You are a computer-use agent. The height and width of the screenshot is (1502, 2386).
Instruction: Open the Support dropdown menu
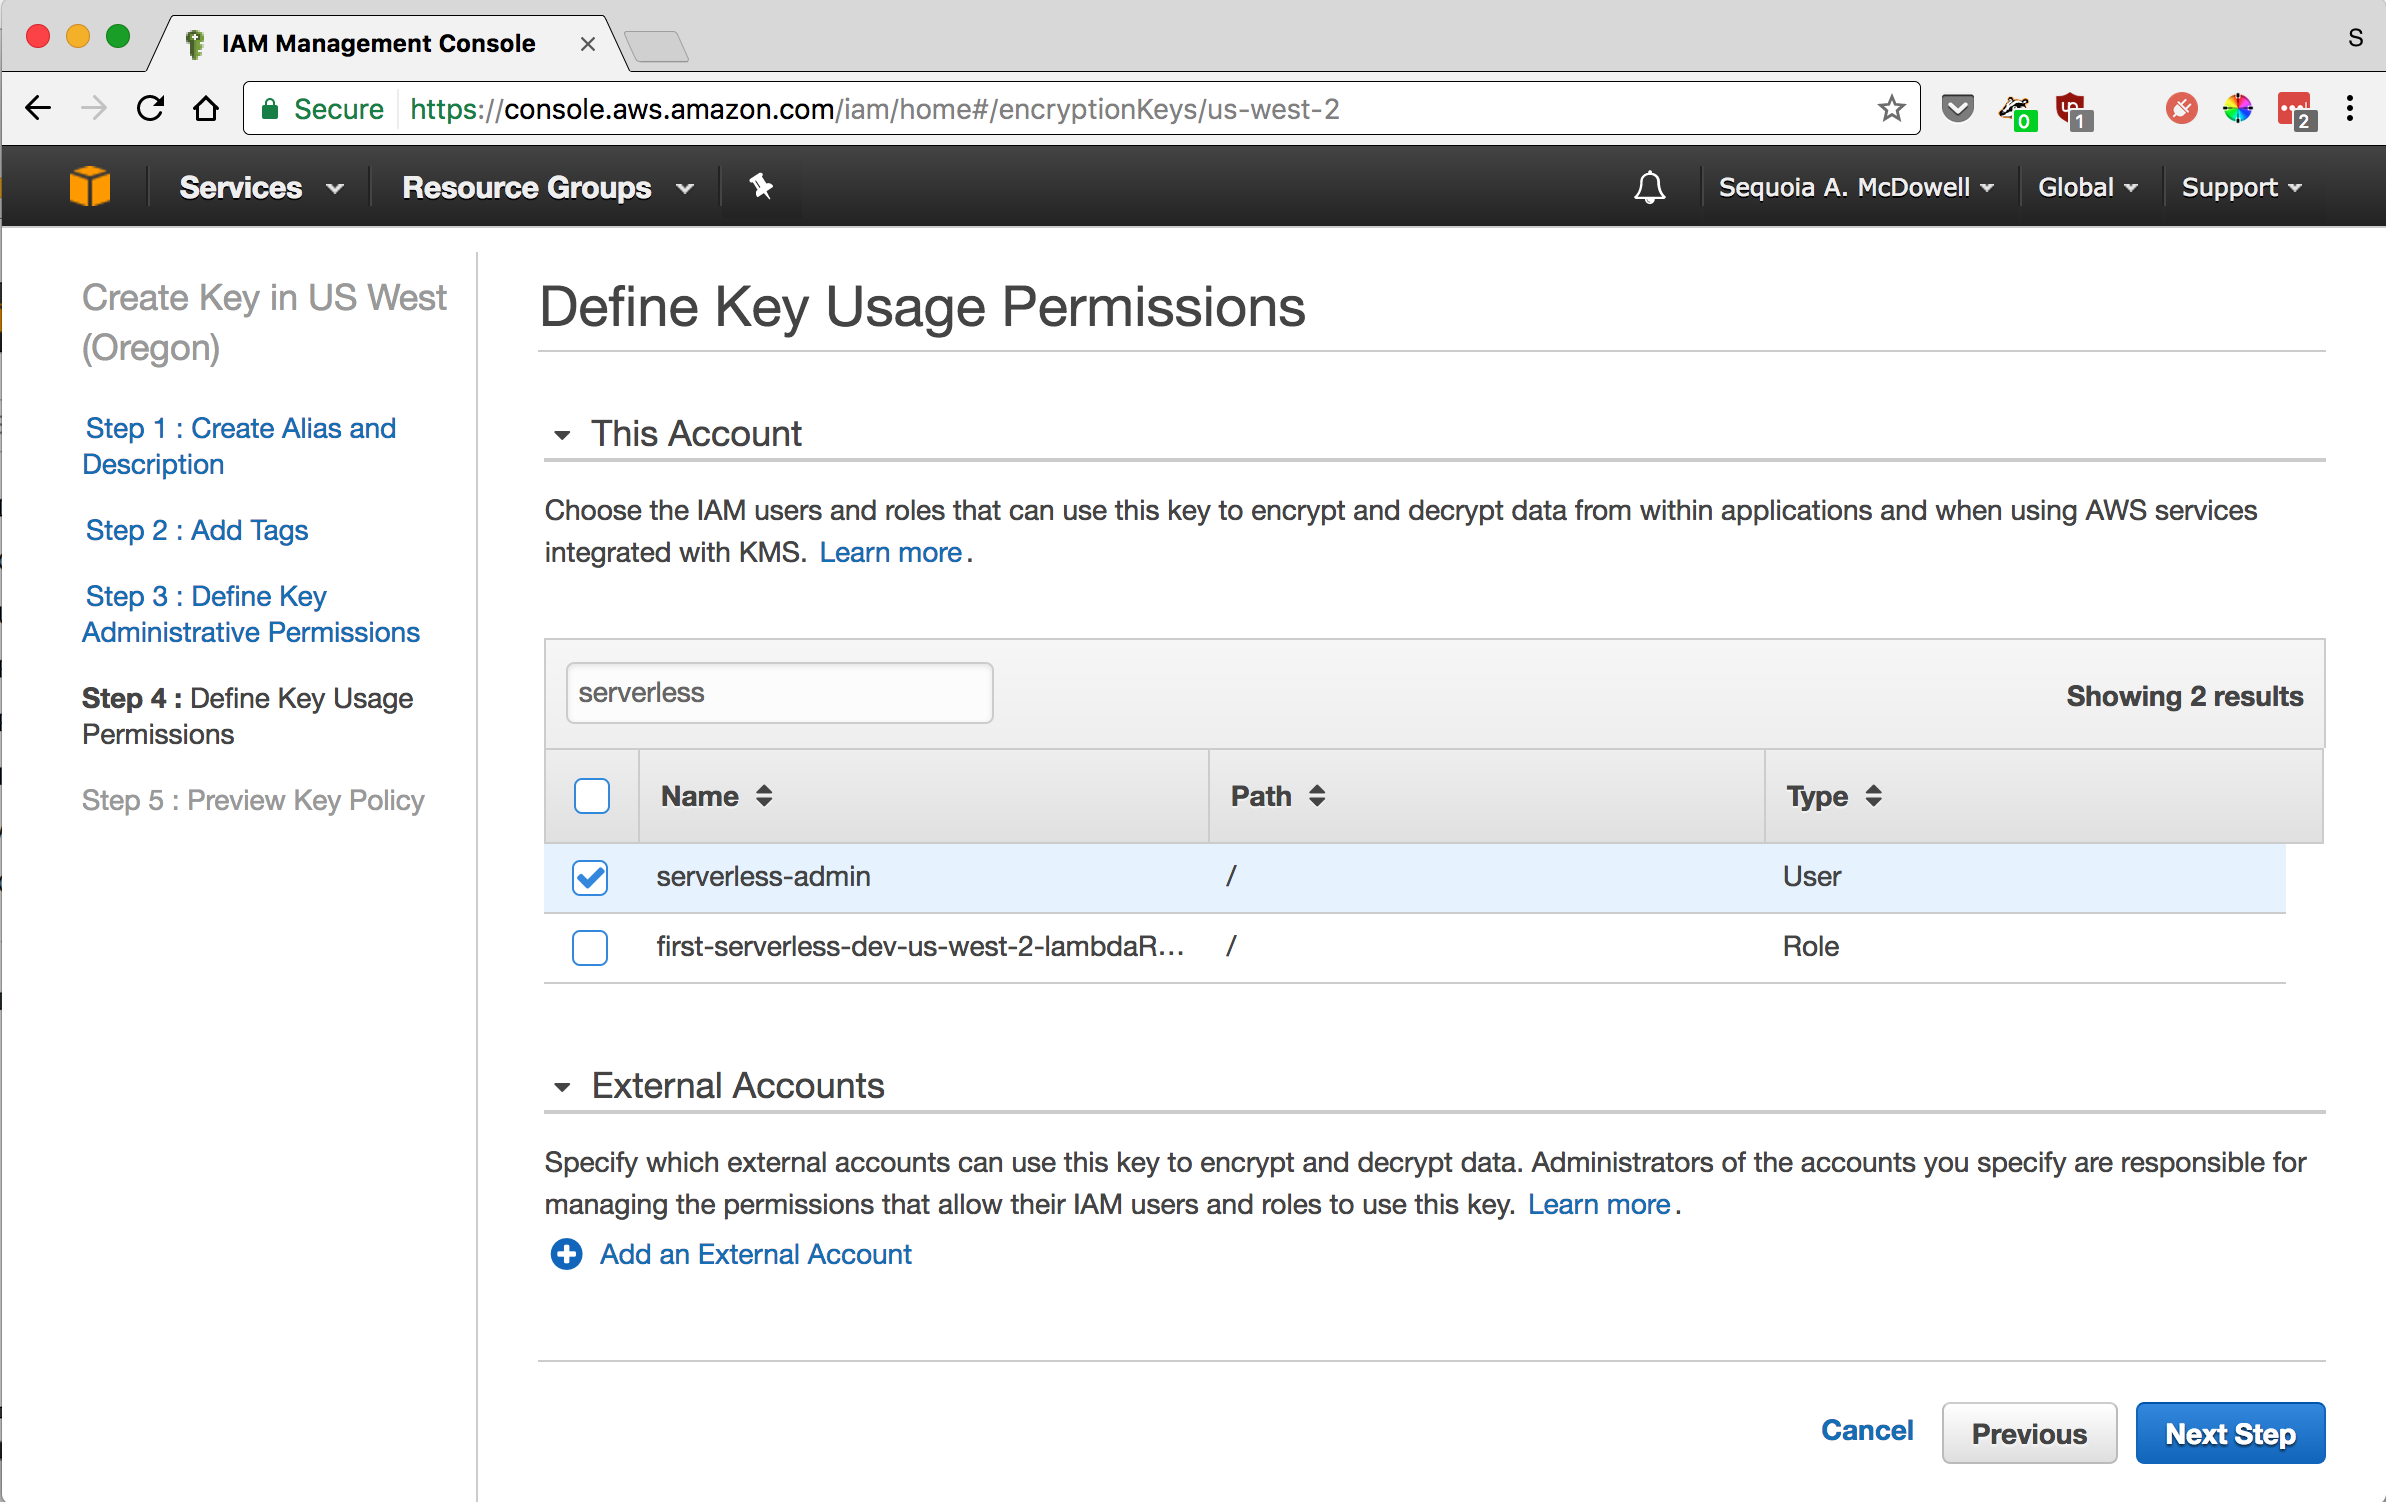coord(2241,187)
